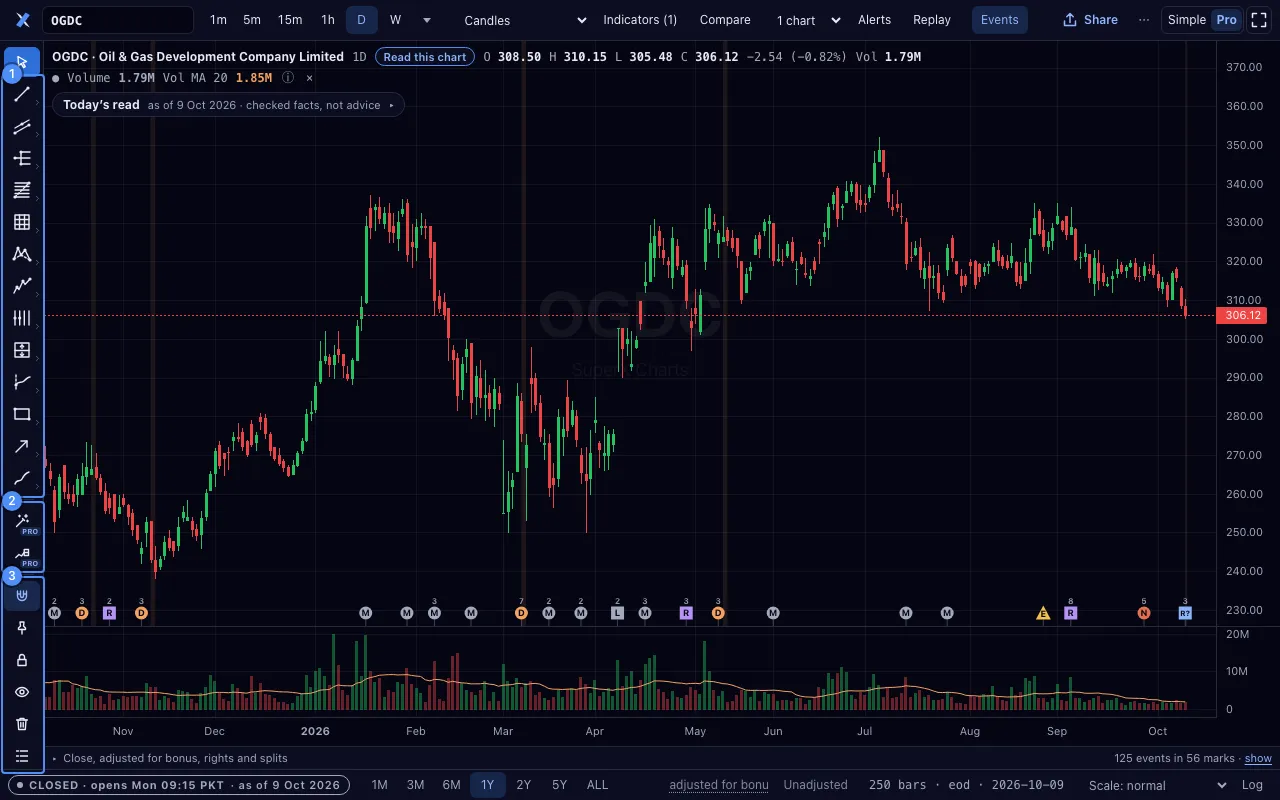
Task: Open the 1 chart layout dropdown
Action: pyautogui.click(x=808, y=20)
